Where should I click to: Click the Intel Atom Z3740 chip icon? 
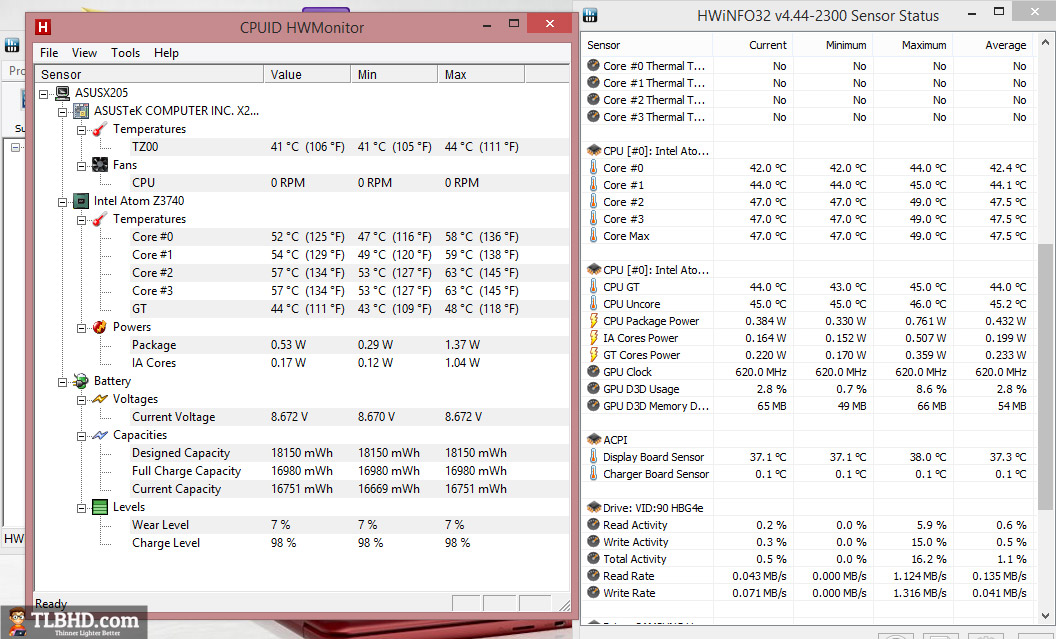pos(81,201)
